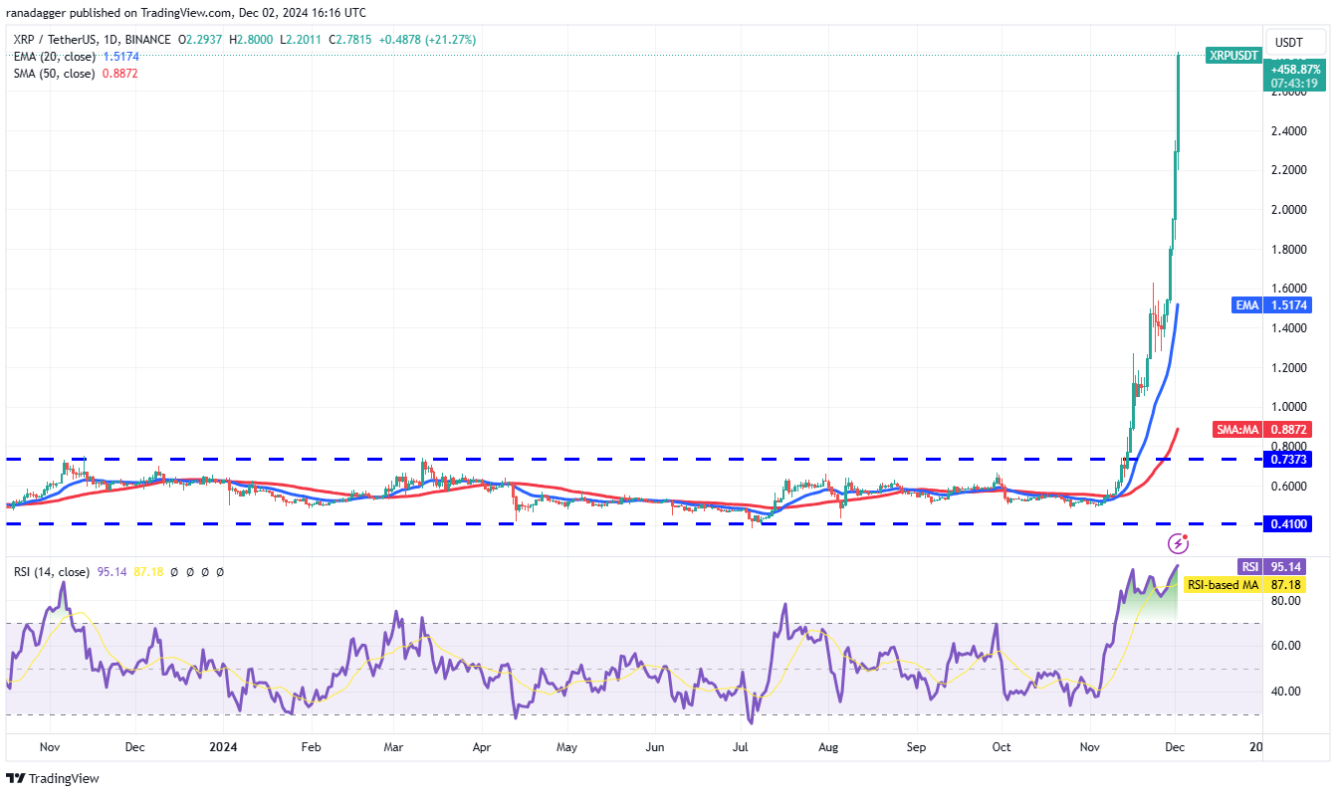Select the EMA (20, close) indicator legend
1340x792 pixels.
click(53, 57)
